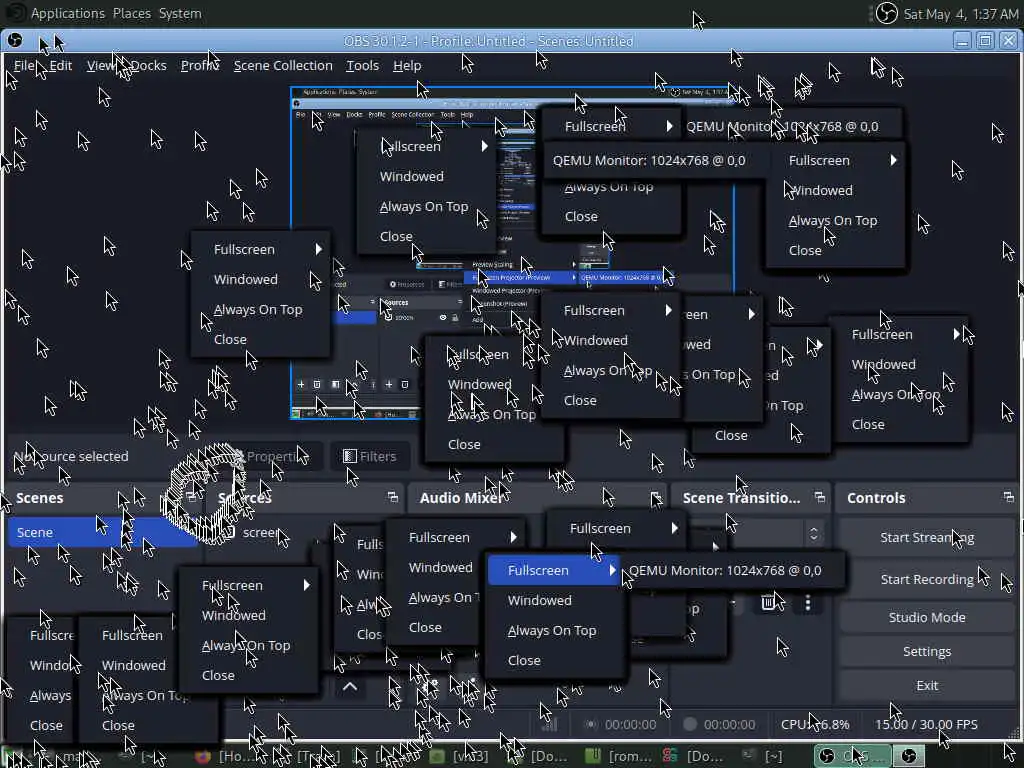1024x768 pixels.
Task: Click the 15.00 / 30.00 FPS status
Action: click(x=926, y=724)
